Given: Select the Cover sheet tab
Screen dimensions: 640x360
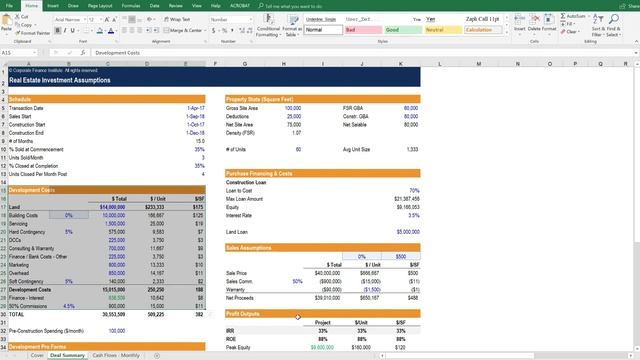Looking at the screenshot, I should click(x=37, y=356).
